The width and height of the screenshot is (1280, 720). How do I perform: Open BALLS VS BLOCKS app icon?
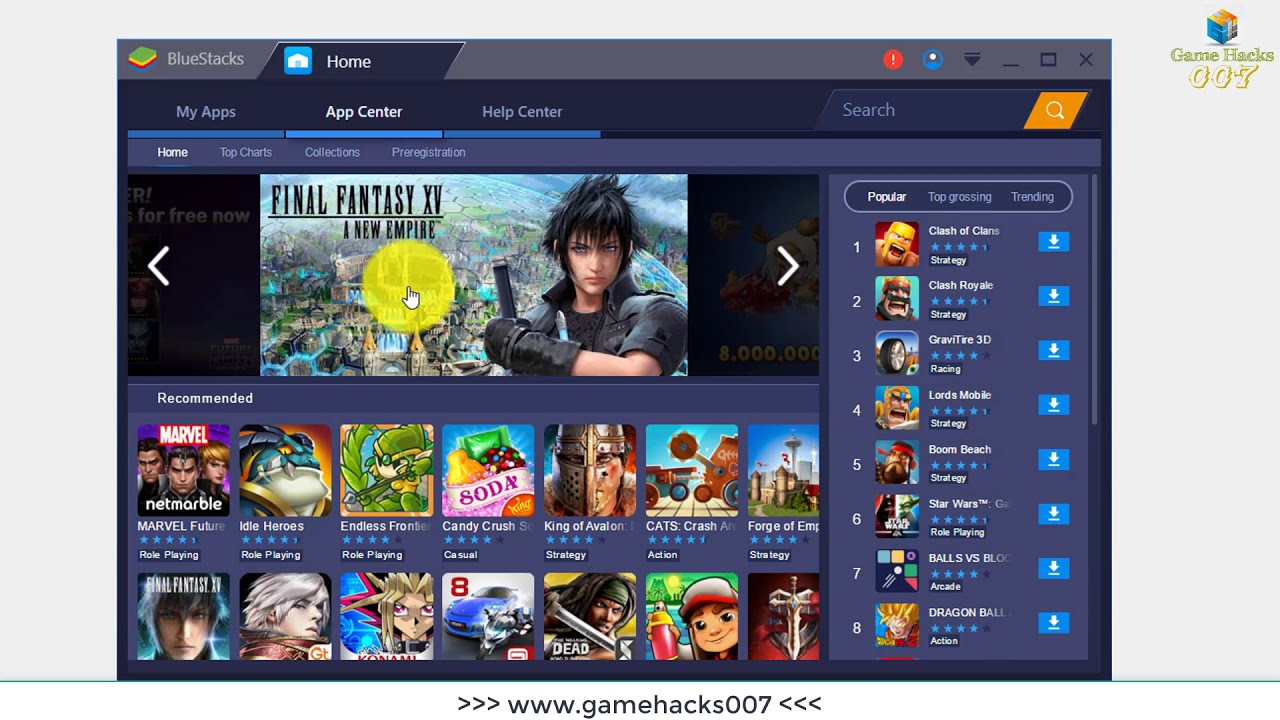(897, 571)
